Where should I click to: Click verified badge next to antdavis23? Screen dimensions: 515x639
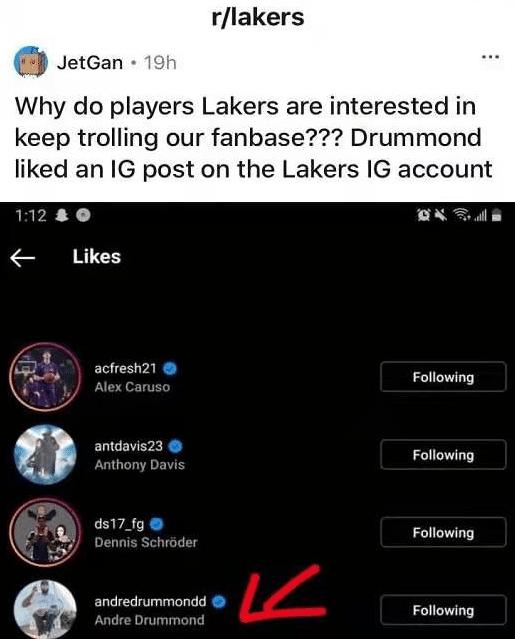(x=176, y=446)
